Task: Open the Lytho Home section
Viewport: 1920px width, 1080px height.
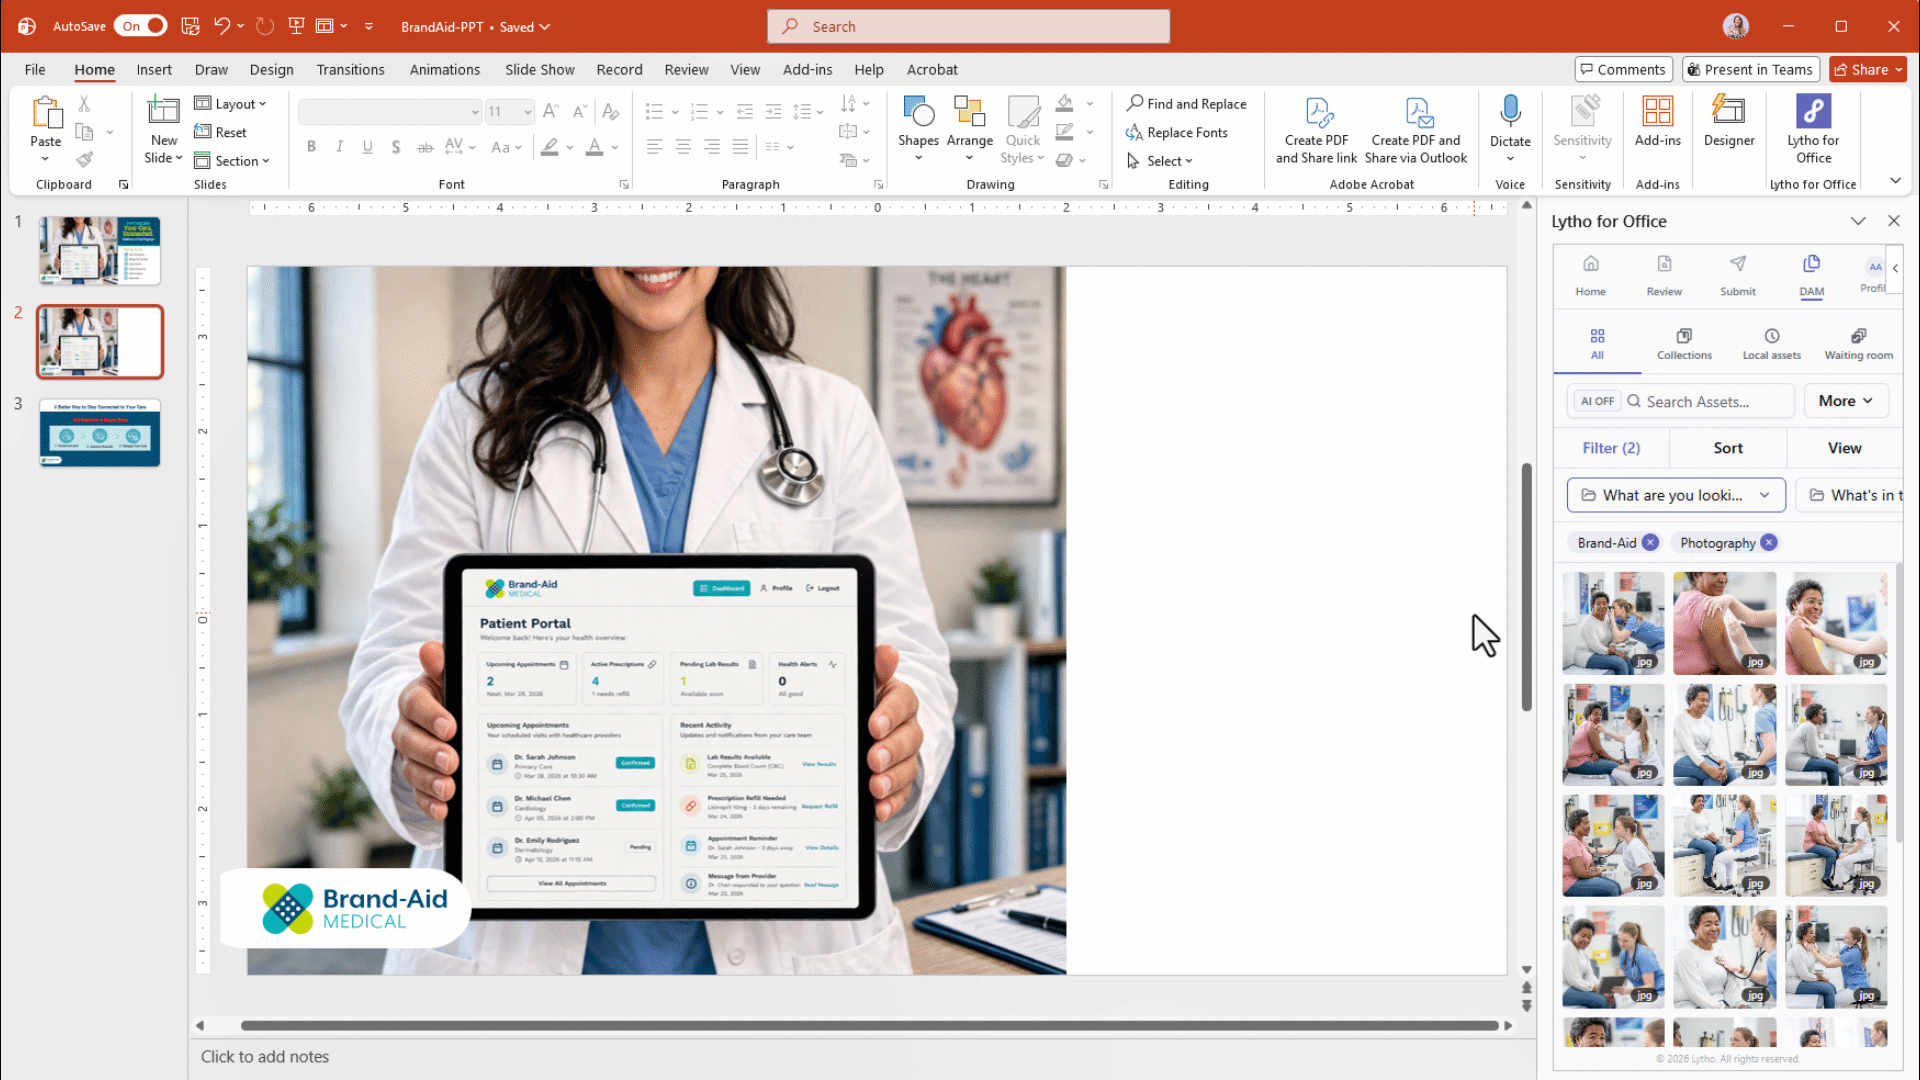Action: [x=1590, y=276]
